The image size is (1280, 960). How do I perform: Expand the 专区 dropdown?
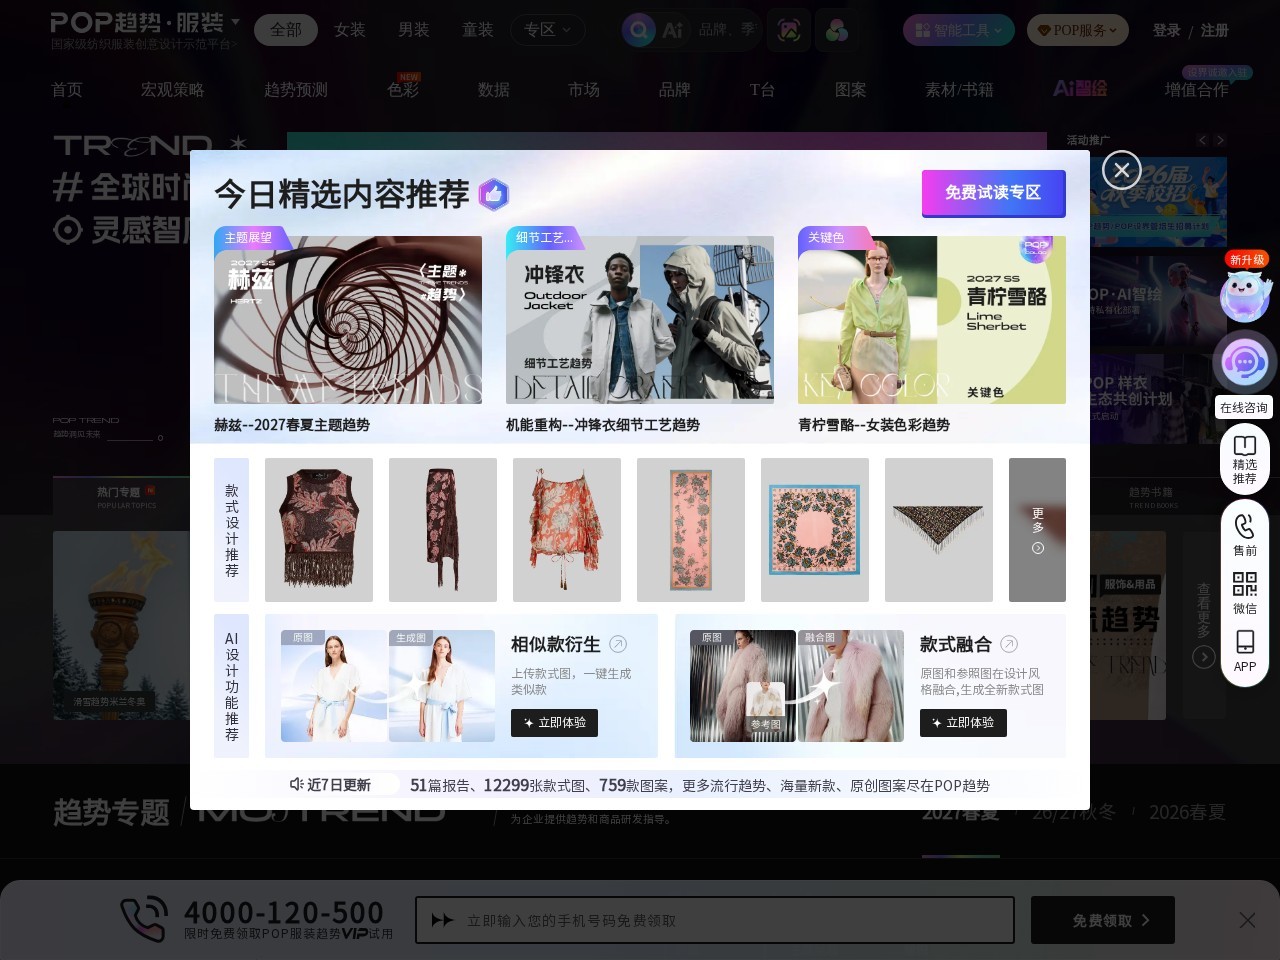pyautogui.click(x=548, y=30)
